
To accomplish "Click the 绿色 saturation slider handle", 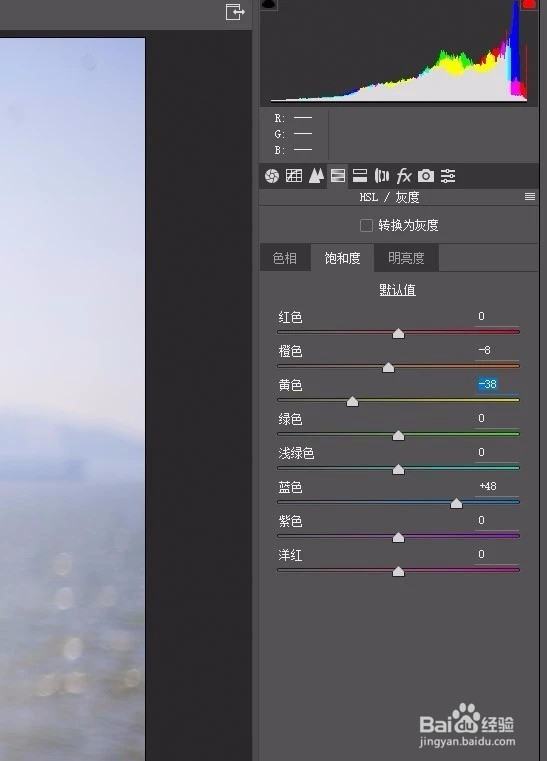I will click(x=398, y=435).
